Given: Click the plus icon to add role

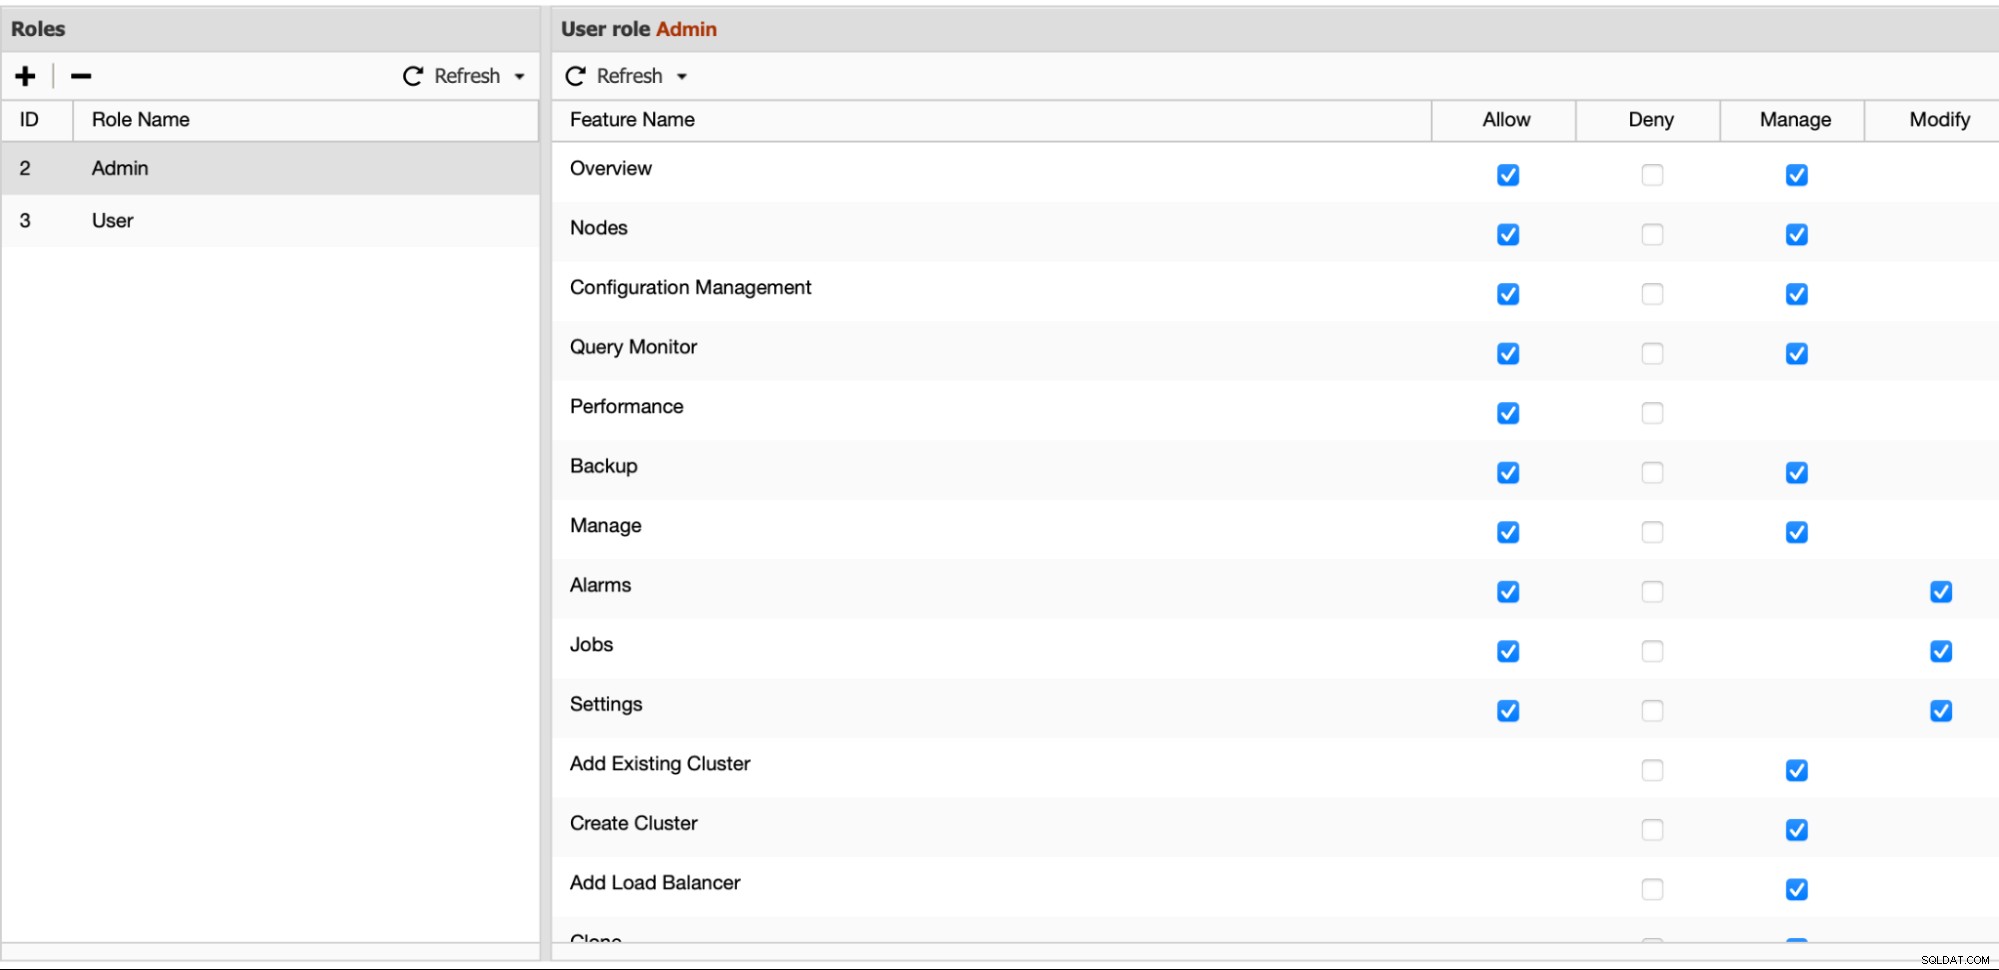Looking at the screenshot, I should pos(25,76).
